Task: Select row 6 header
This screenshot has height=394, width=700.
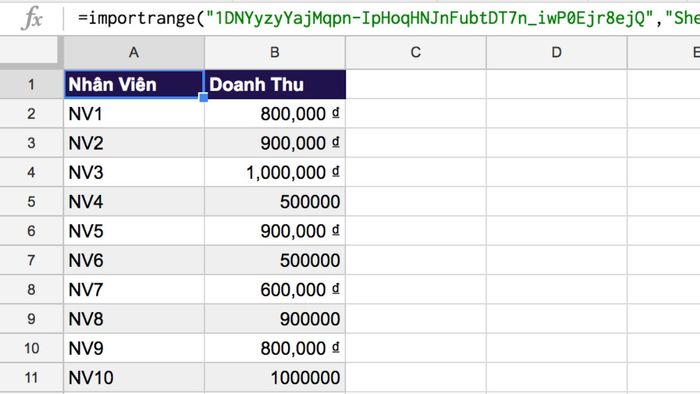Action: [31, 231]
